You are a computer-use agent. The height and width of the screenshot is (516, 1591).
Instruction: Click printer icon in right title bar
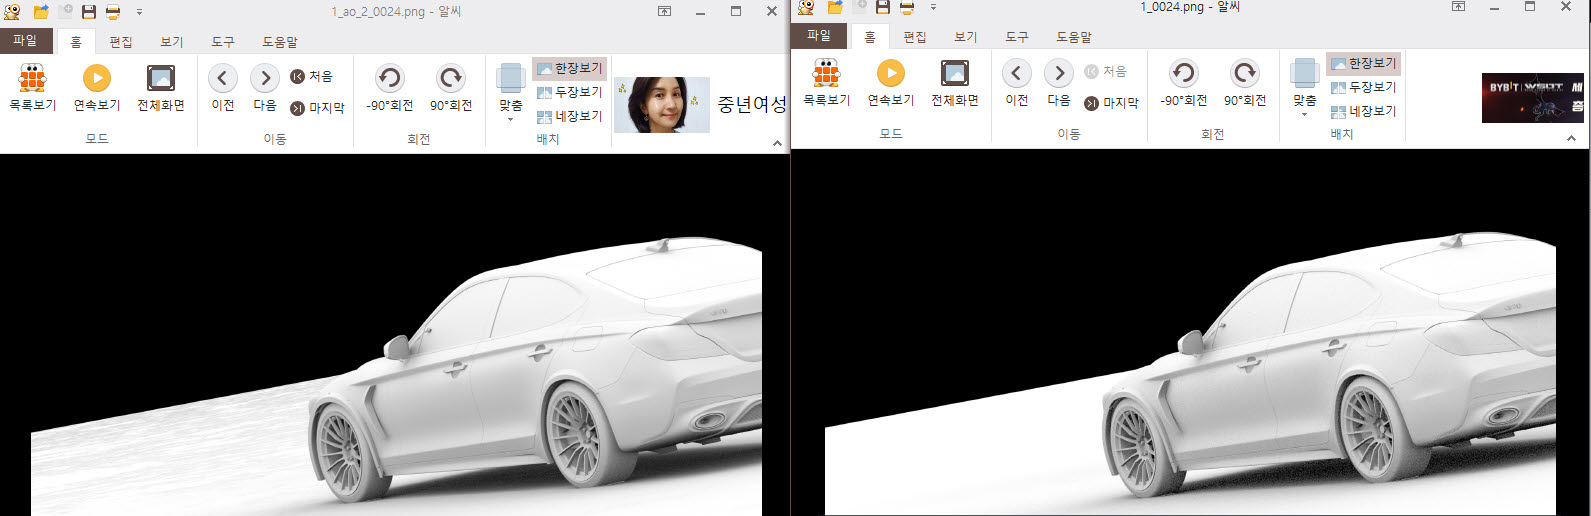click(x=907, y=7)
